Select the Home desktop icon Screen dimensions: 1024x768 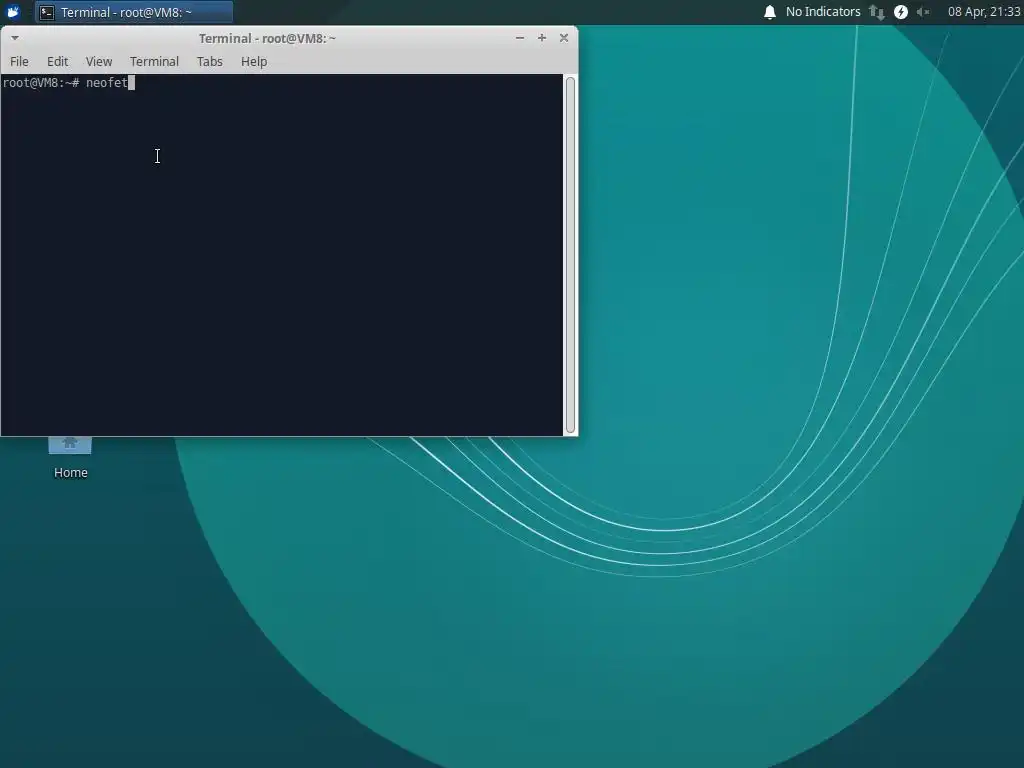coord(71,458)
